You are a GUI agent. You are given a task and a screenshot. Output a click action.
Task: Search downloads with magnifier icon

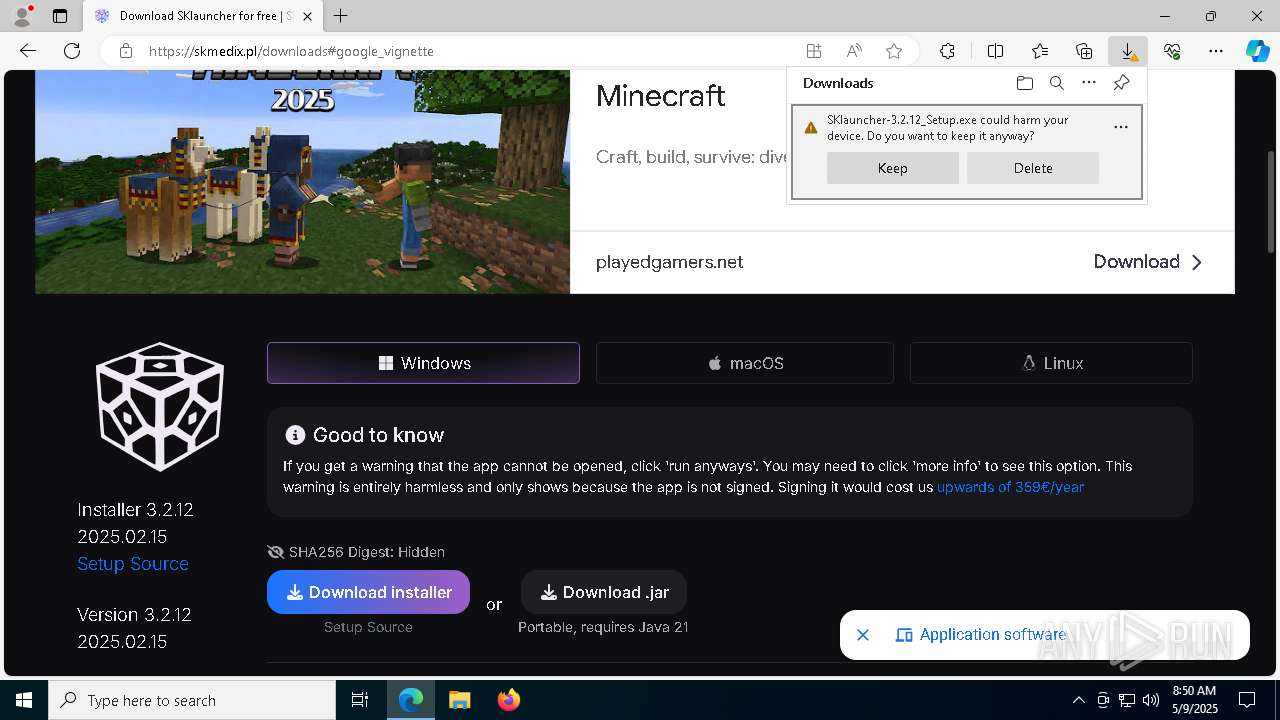[1056, 83]
